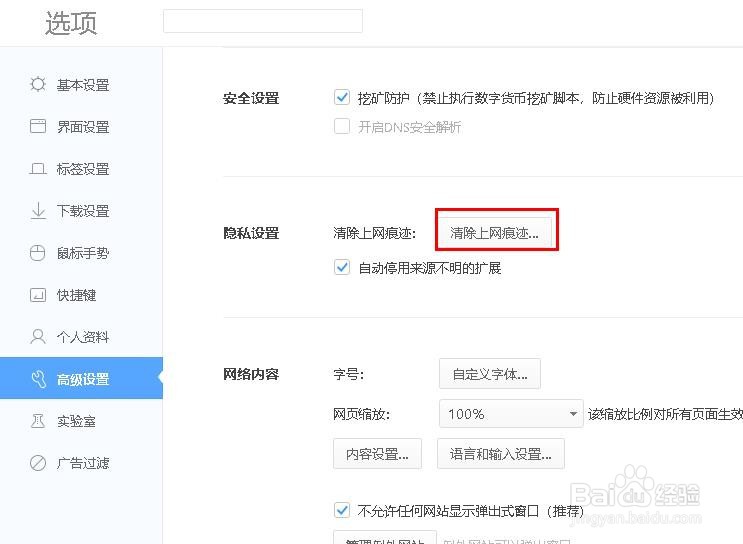Click the 内容设置... button
The width and height of the screenshot is (743, 544).
(377, 454)
